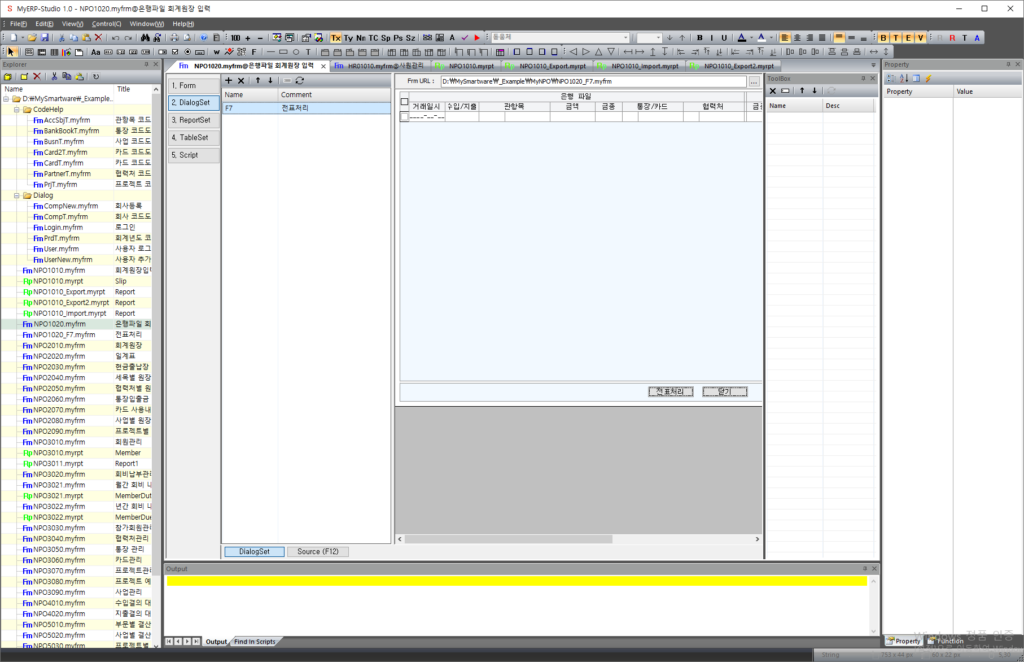Select the 1. Form section button

[194, 86]
